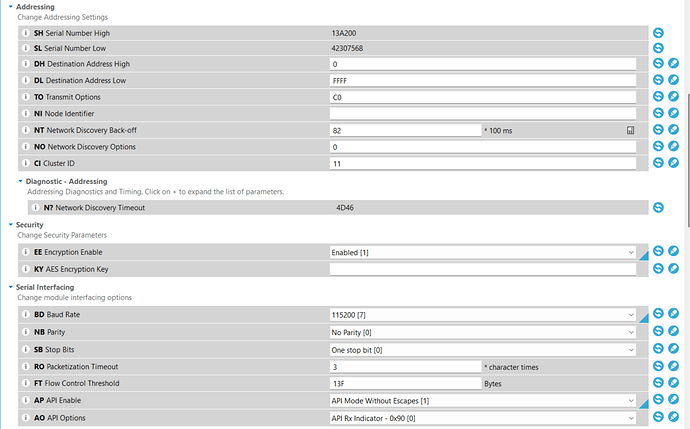Collapse the Addressing section
The width and height of the screenshot is (690, 429).
click(x=10, y=7)
